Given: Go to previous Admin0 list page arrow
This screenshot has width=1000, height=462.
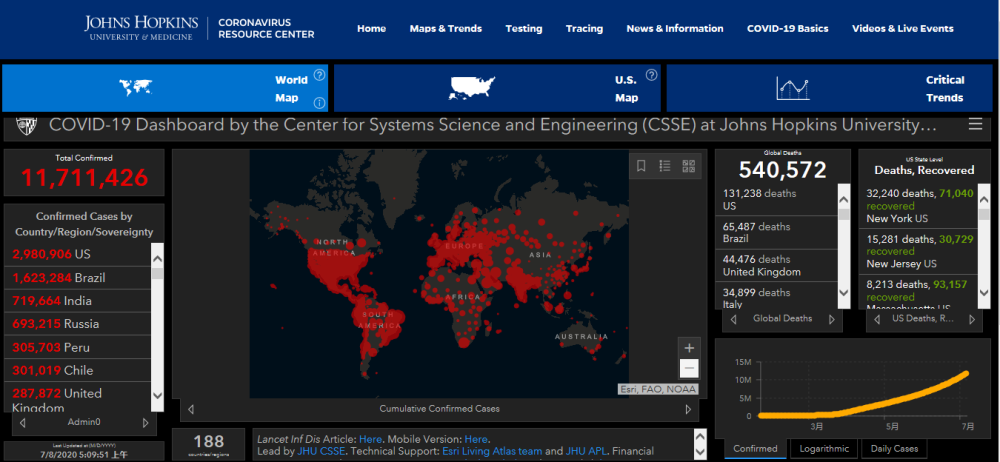Looking at the screenshot, I should 22,422.
